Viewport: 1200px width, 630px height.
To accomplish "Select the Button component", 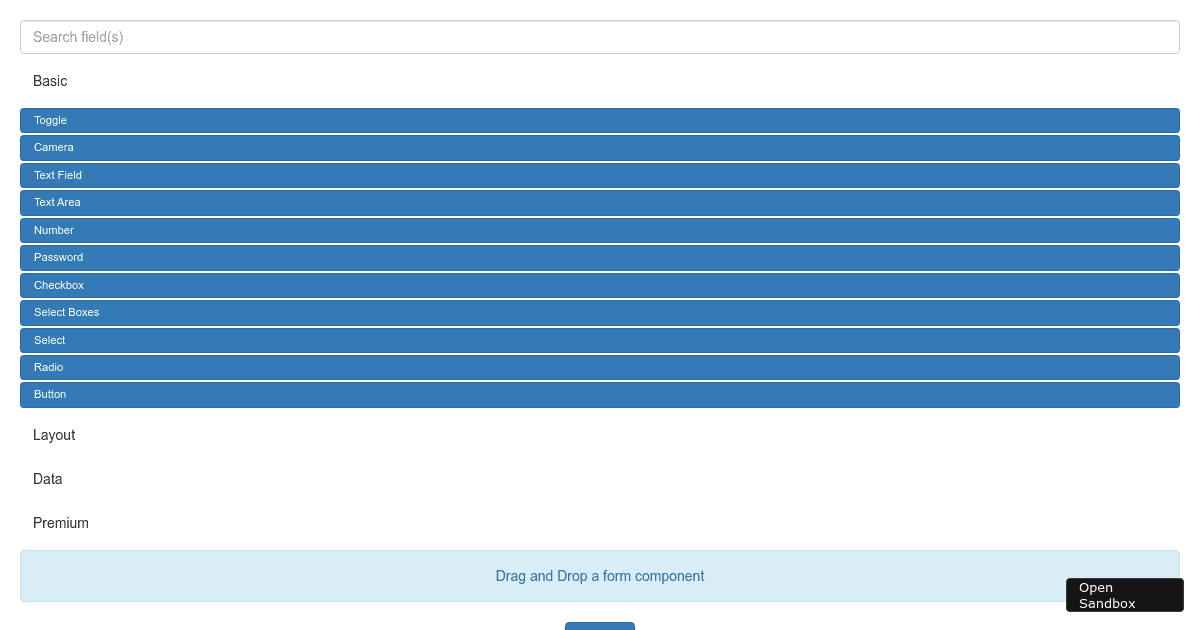I will (x=600, y=395).
